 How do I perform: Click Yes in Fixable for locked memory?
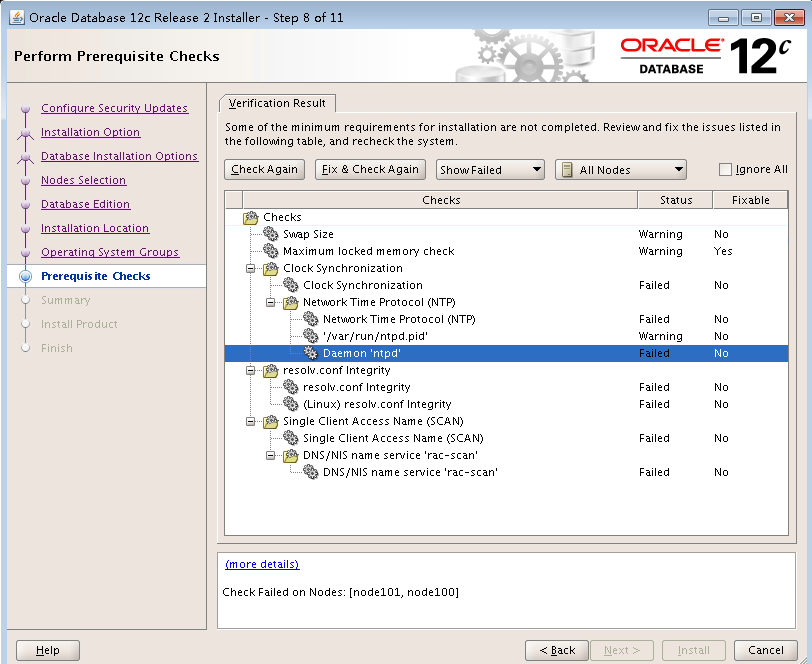pyautogui.click(x=723, y=251)
